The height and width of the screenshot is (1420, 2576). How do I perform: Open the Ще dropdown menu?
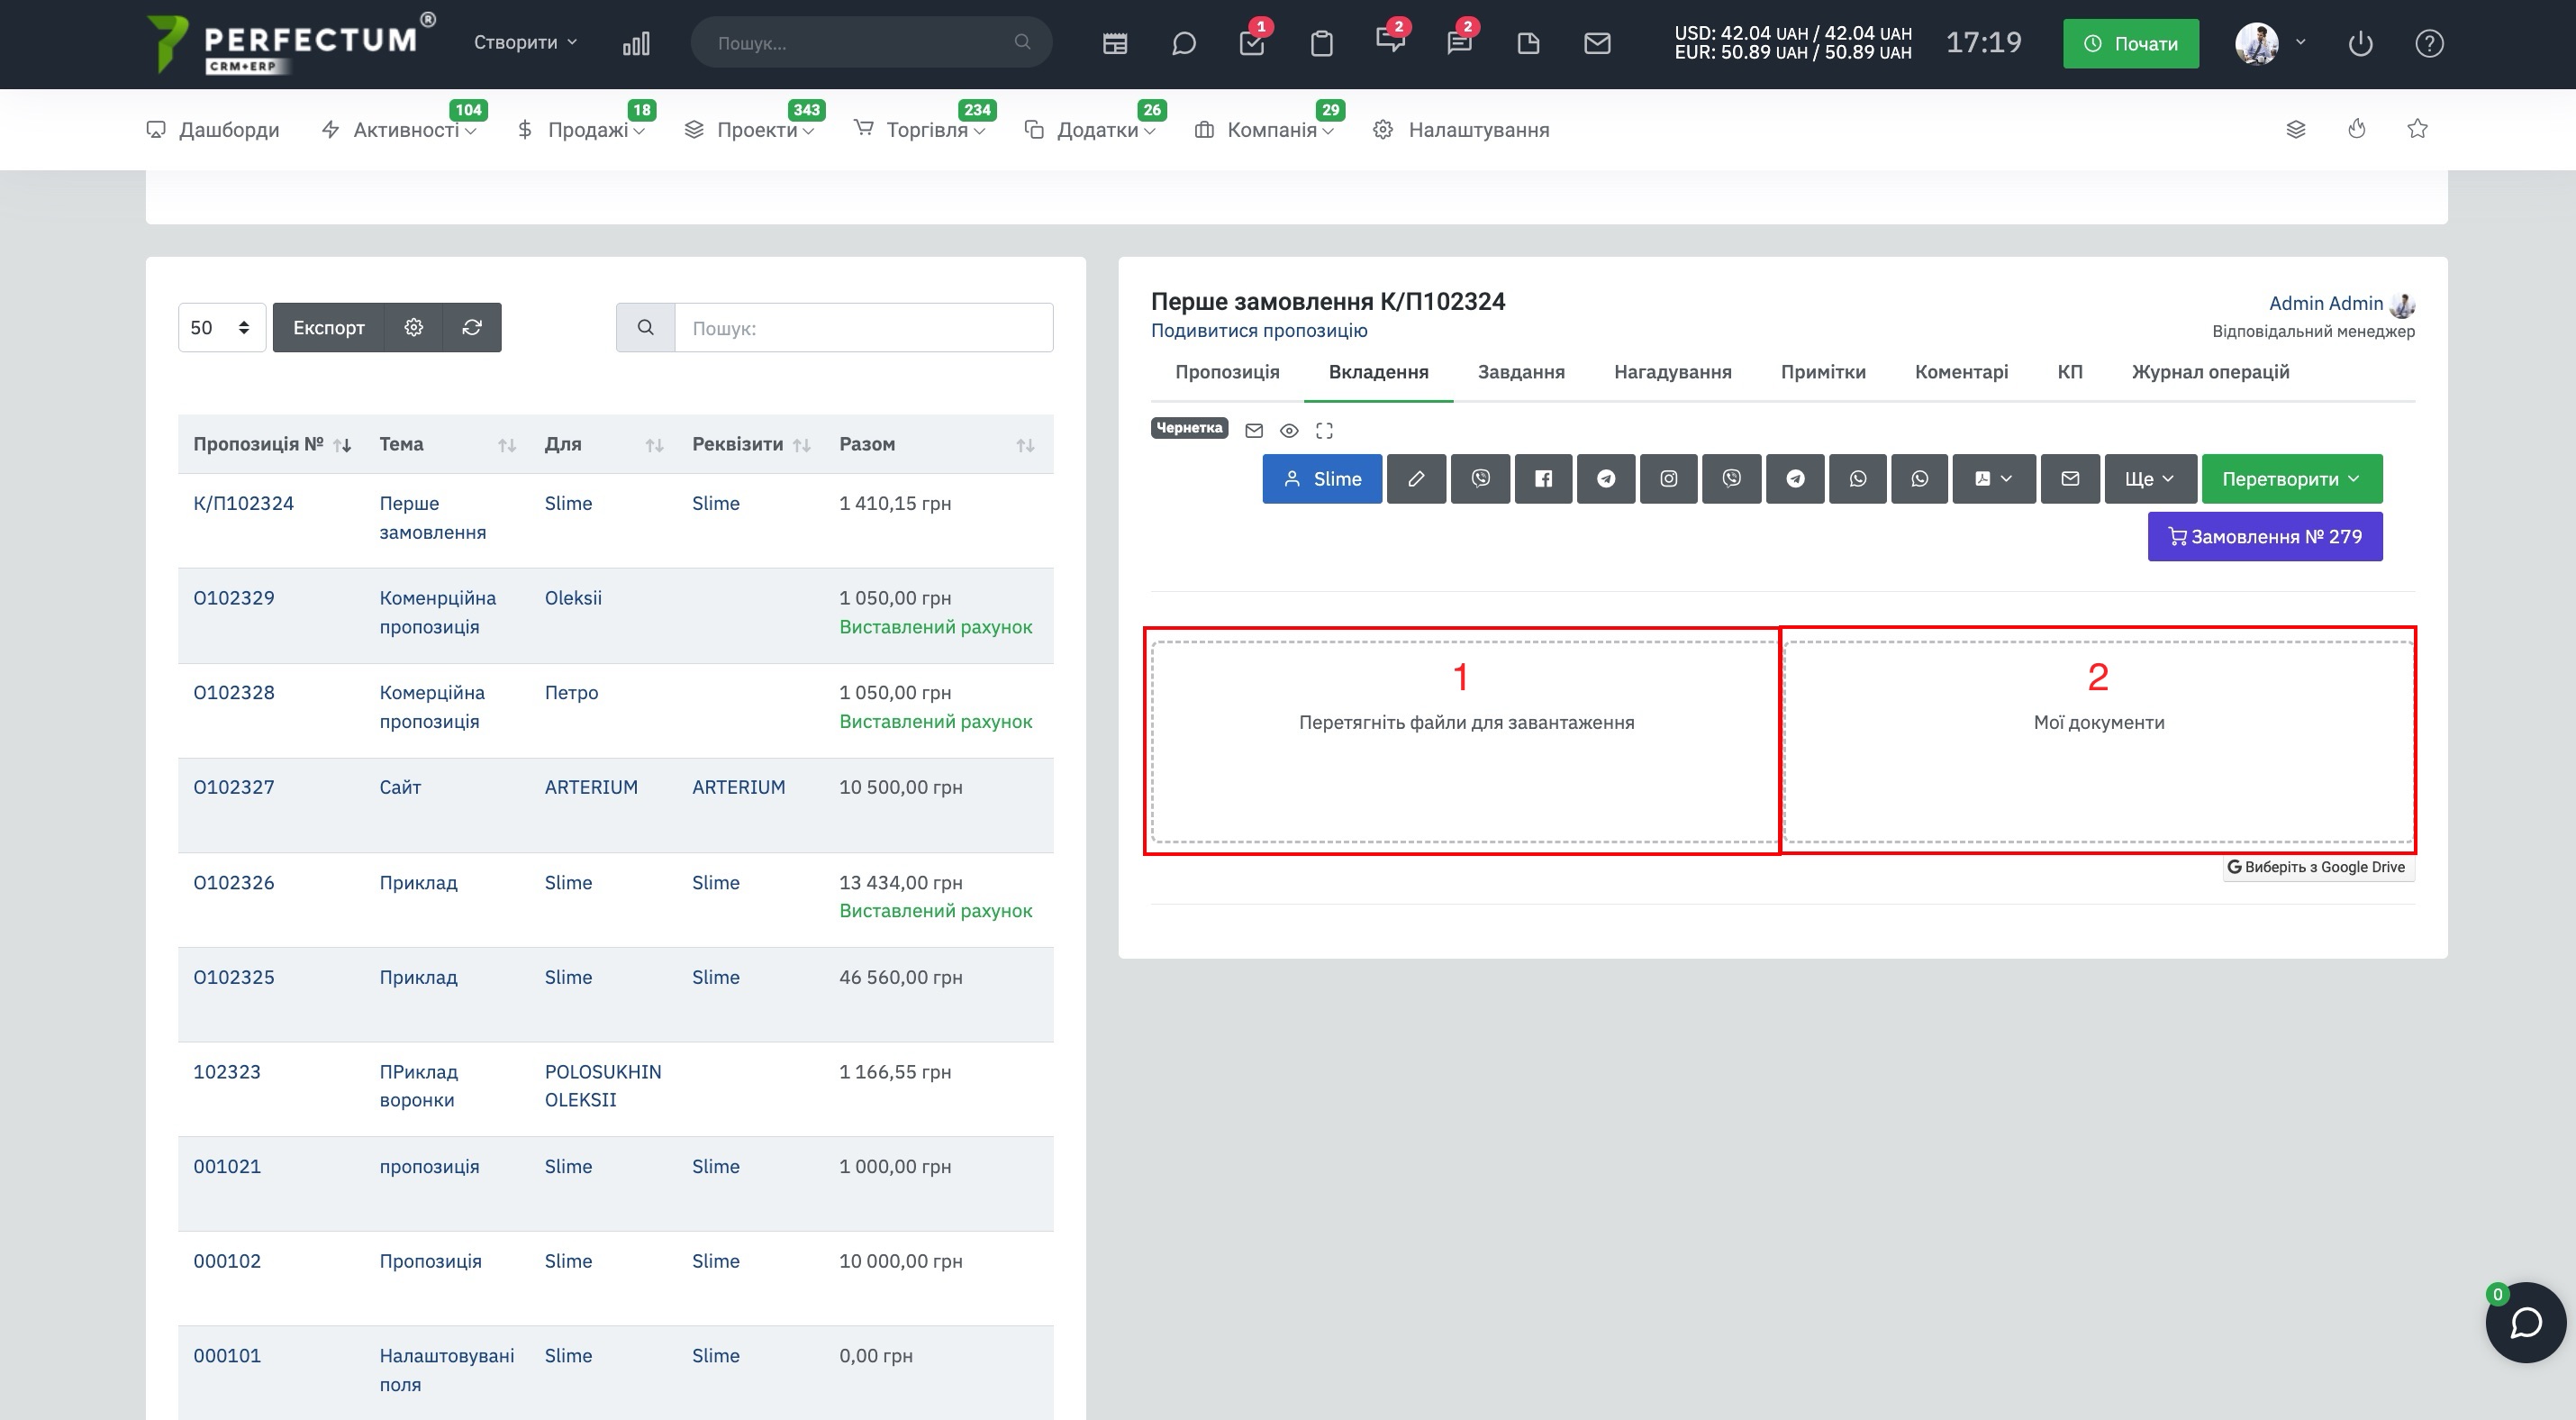pyautogui.click(x=2150, y=479)
